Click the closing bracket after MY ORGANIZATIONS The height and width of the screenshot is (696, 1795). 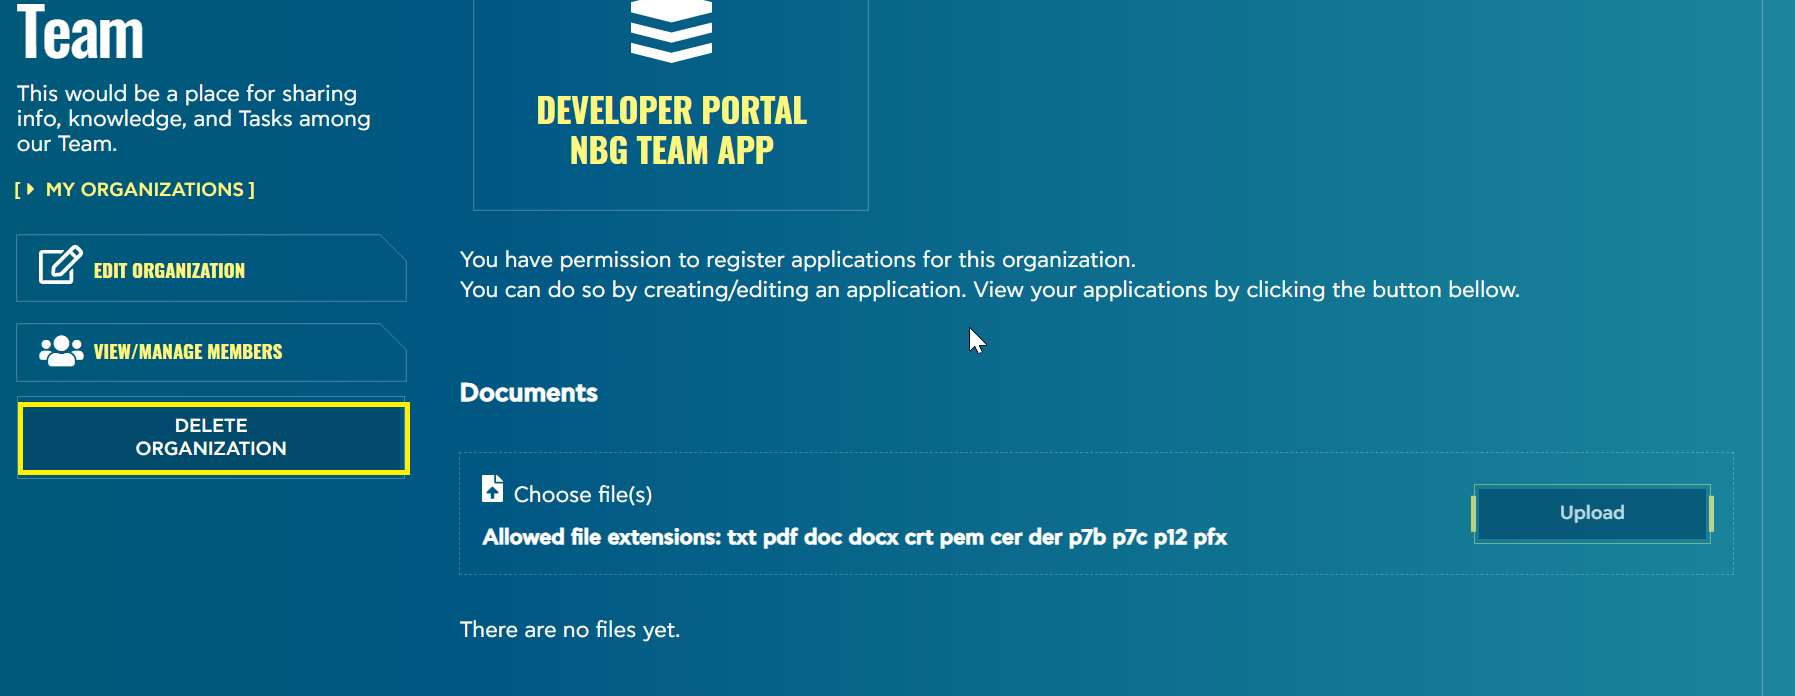point(251,189)
